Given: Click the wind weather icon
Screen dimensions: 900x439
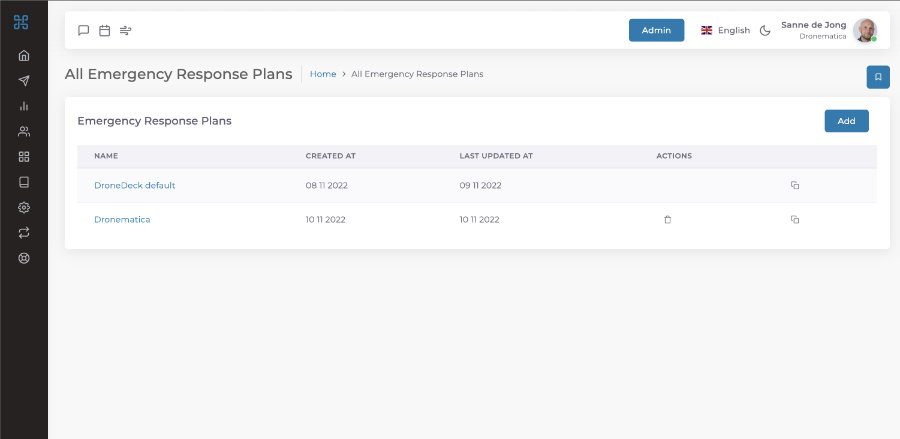Looking at the screenshot, I should click(125, 30).
